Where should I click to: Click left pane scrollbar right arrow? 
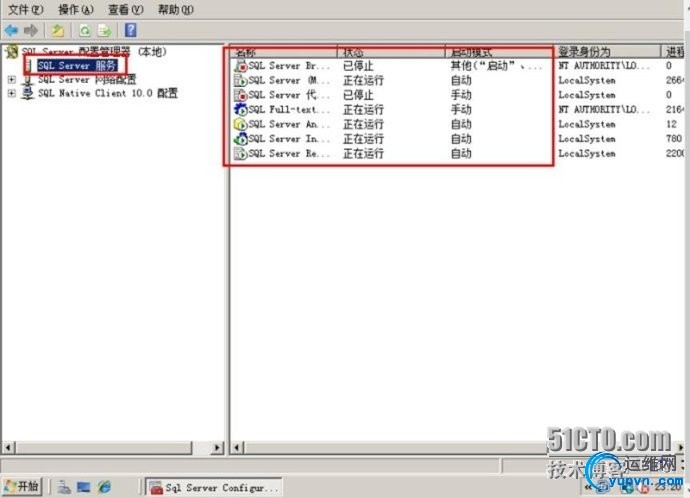[x=217, y=448]
